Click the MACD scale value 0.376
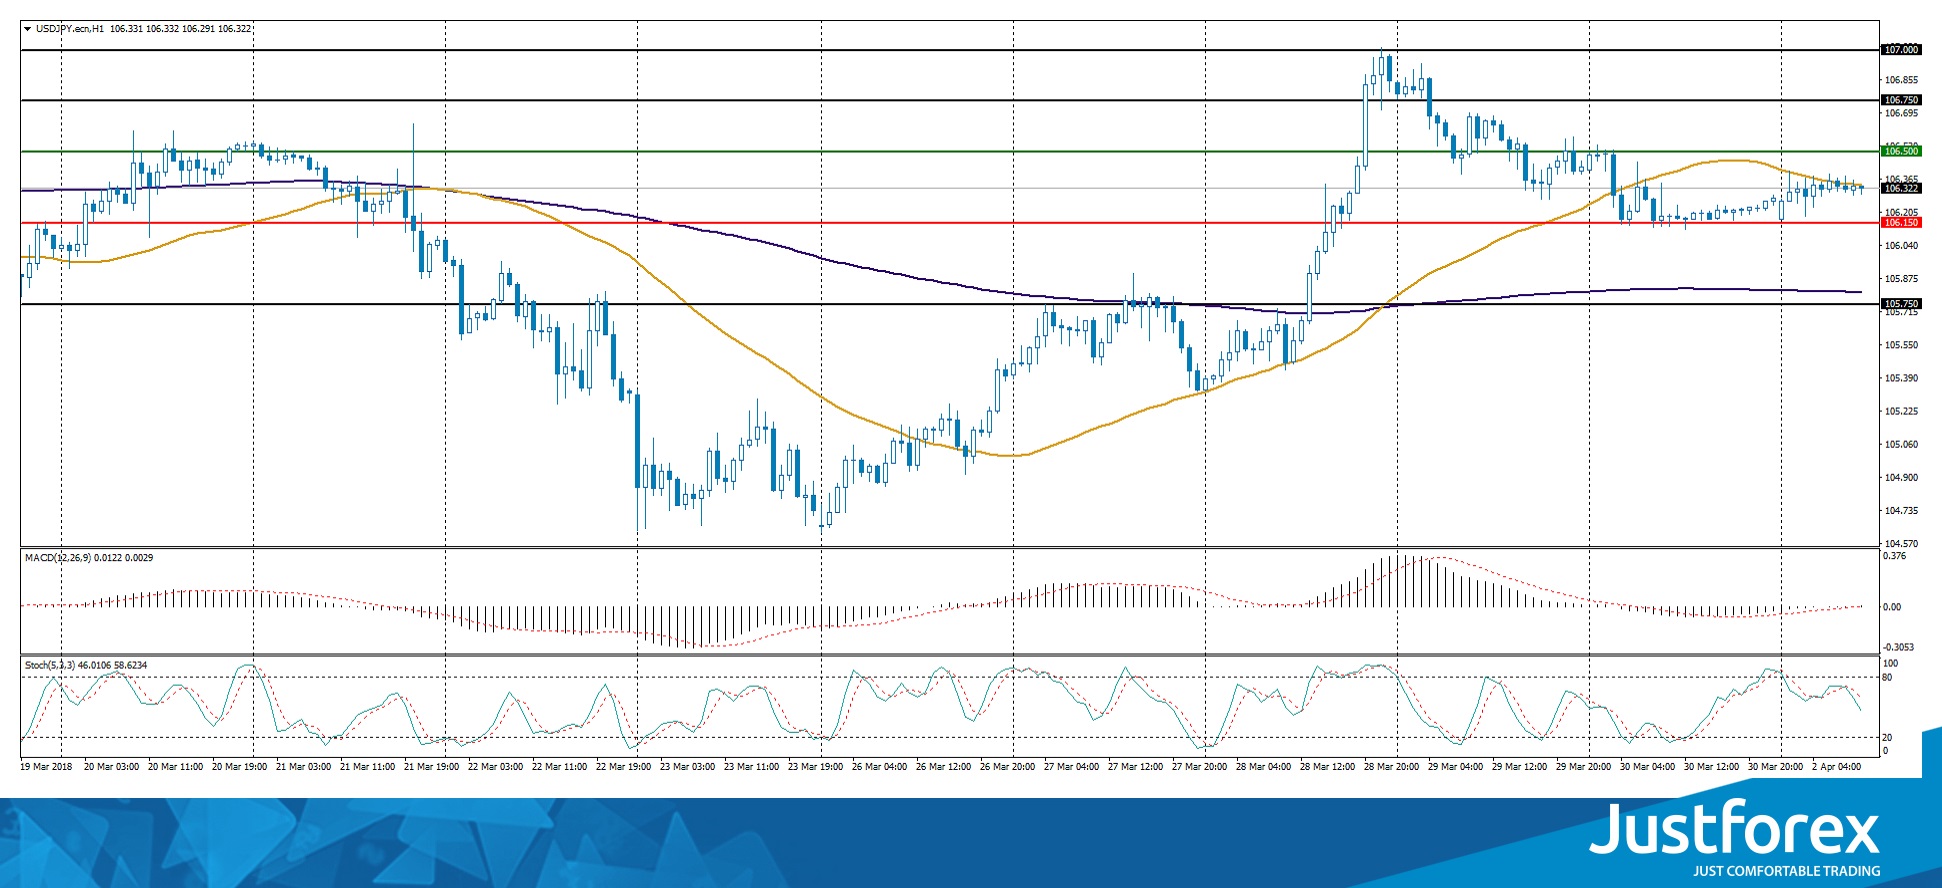 point(1894,556)
